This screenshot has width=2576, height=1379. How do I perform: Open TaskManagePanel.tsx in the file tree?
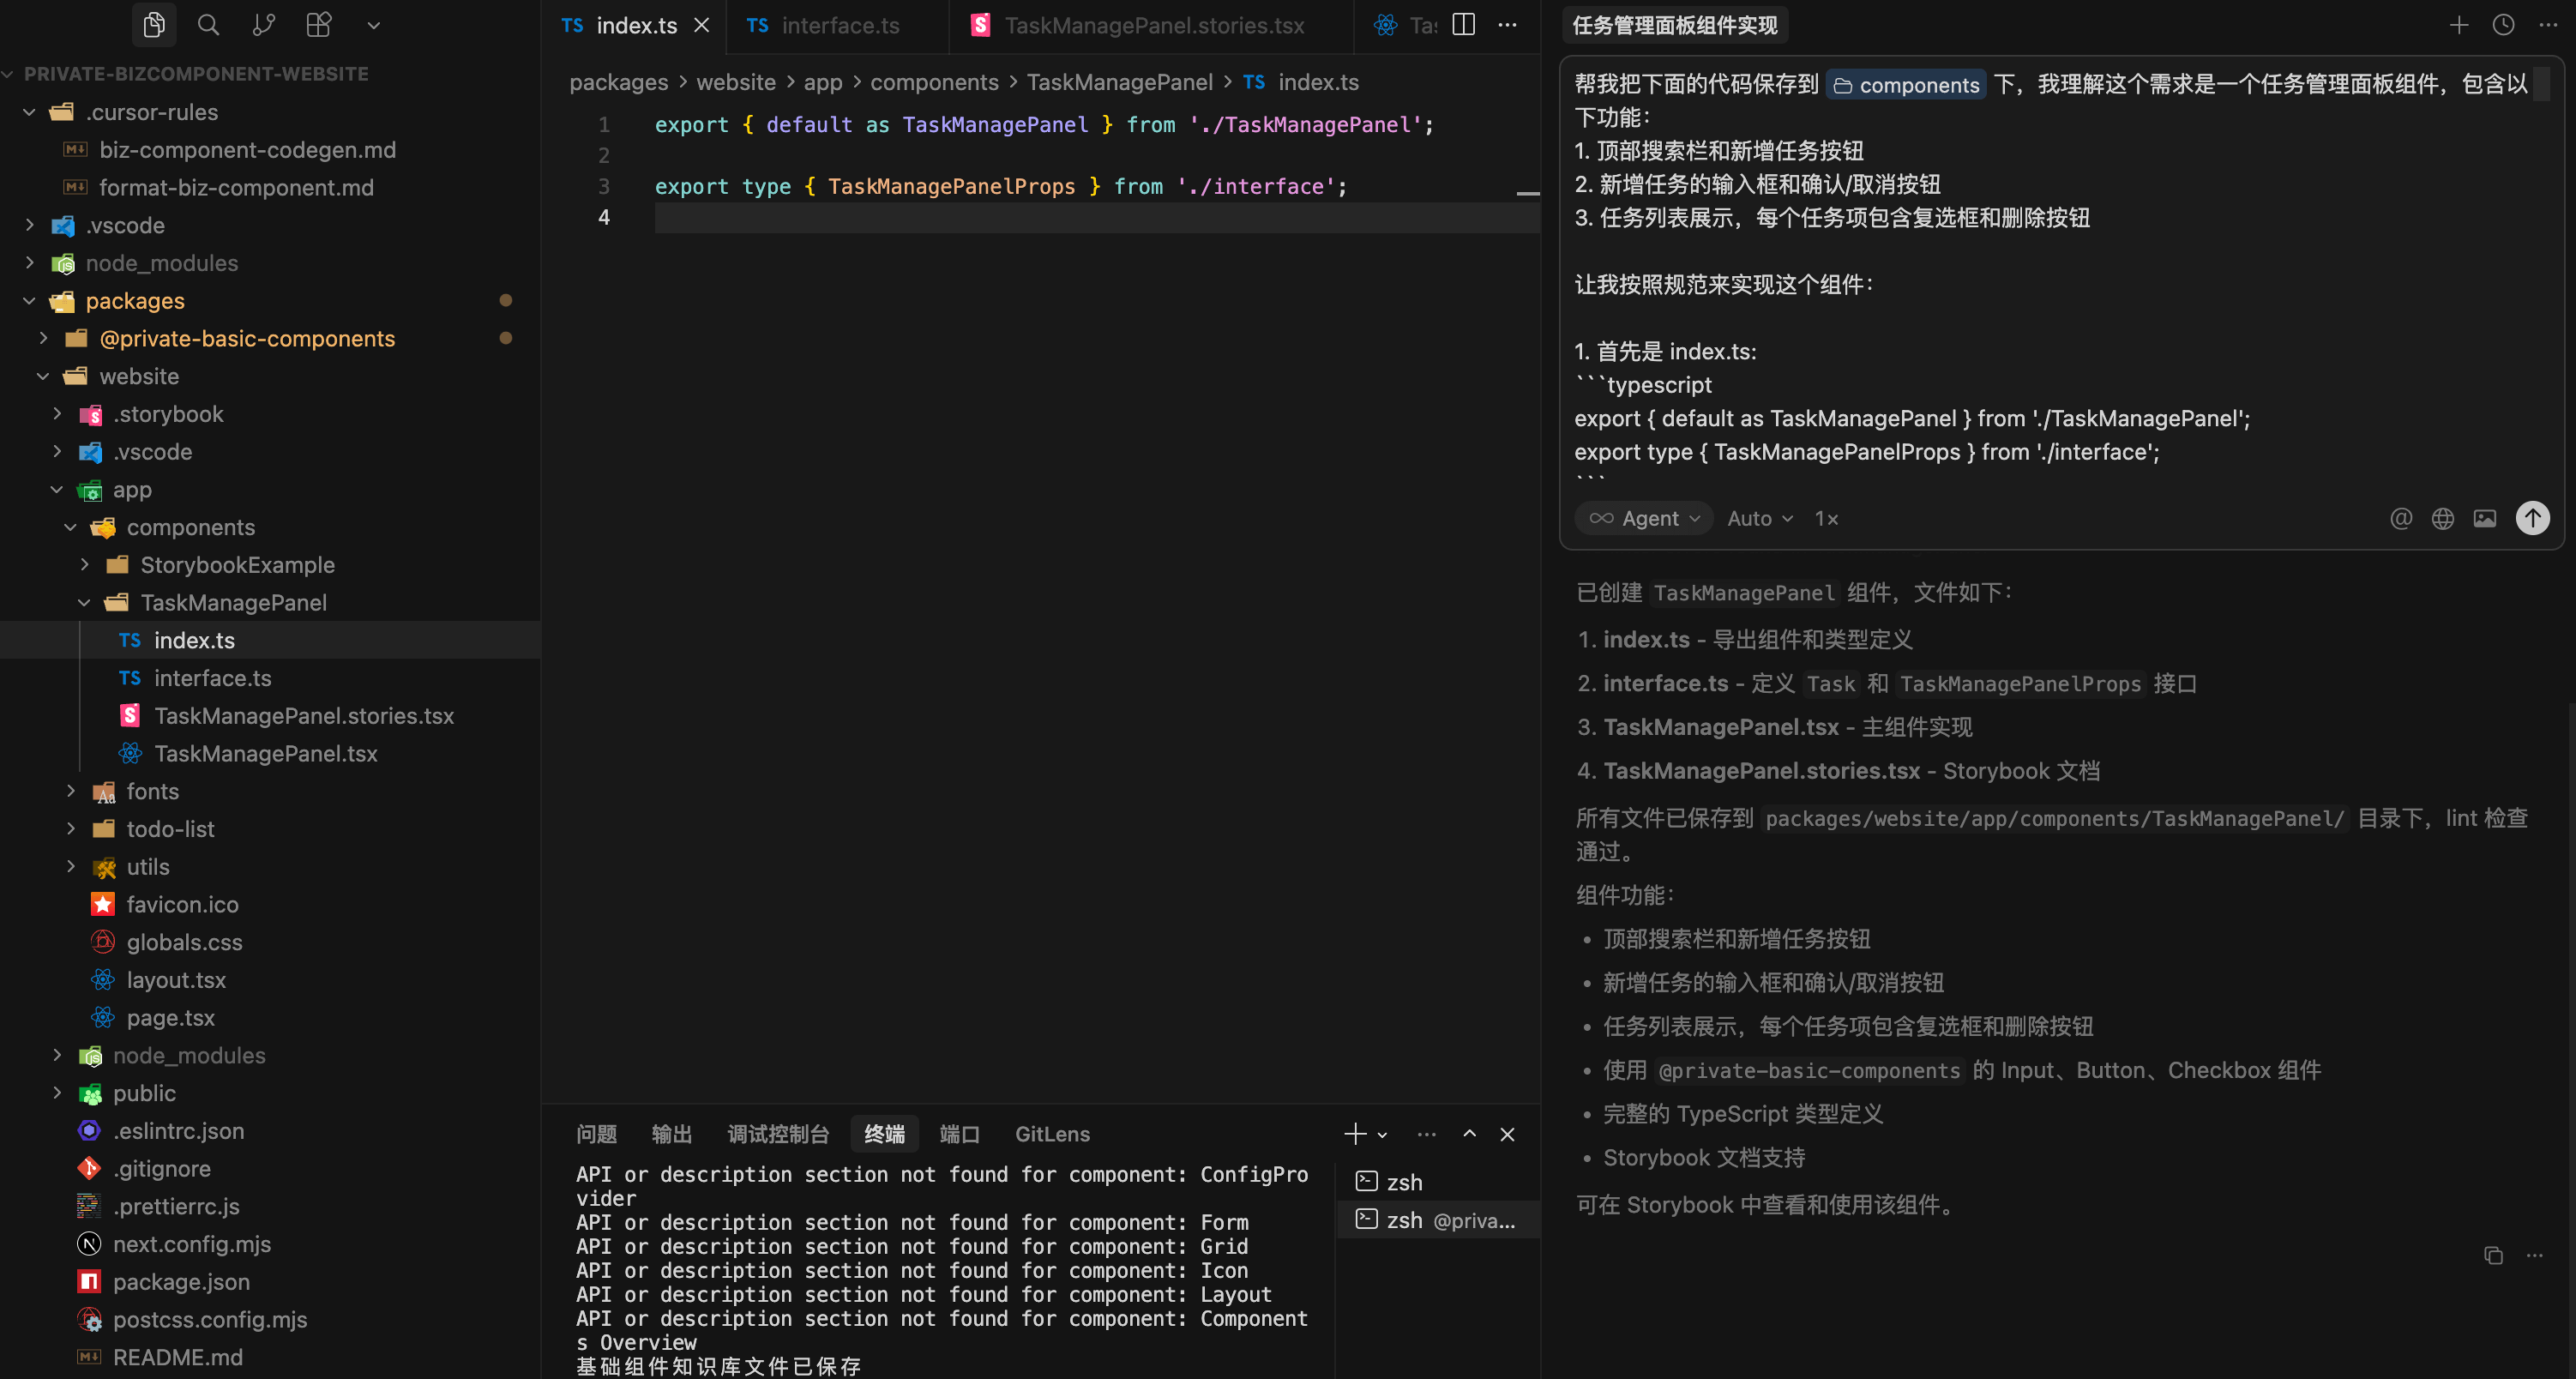coord(265,754)
